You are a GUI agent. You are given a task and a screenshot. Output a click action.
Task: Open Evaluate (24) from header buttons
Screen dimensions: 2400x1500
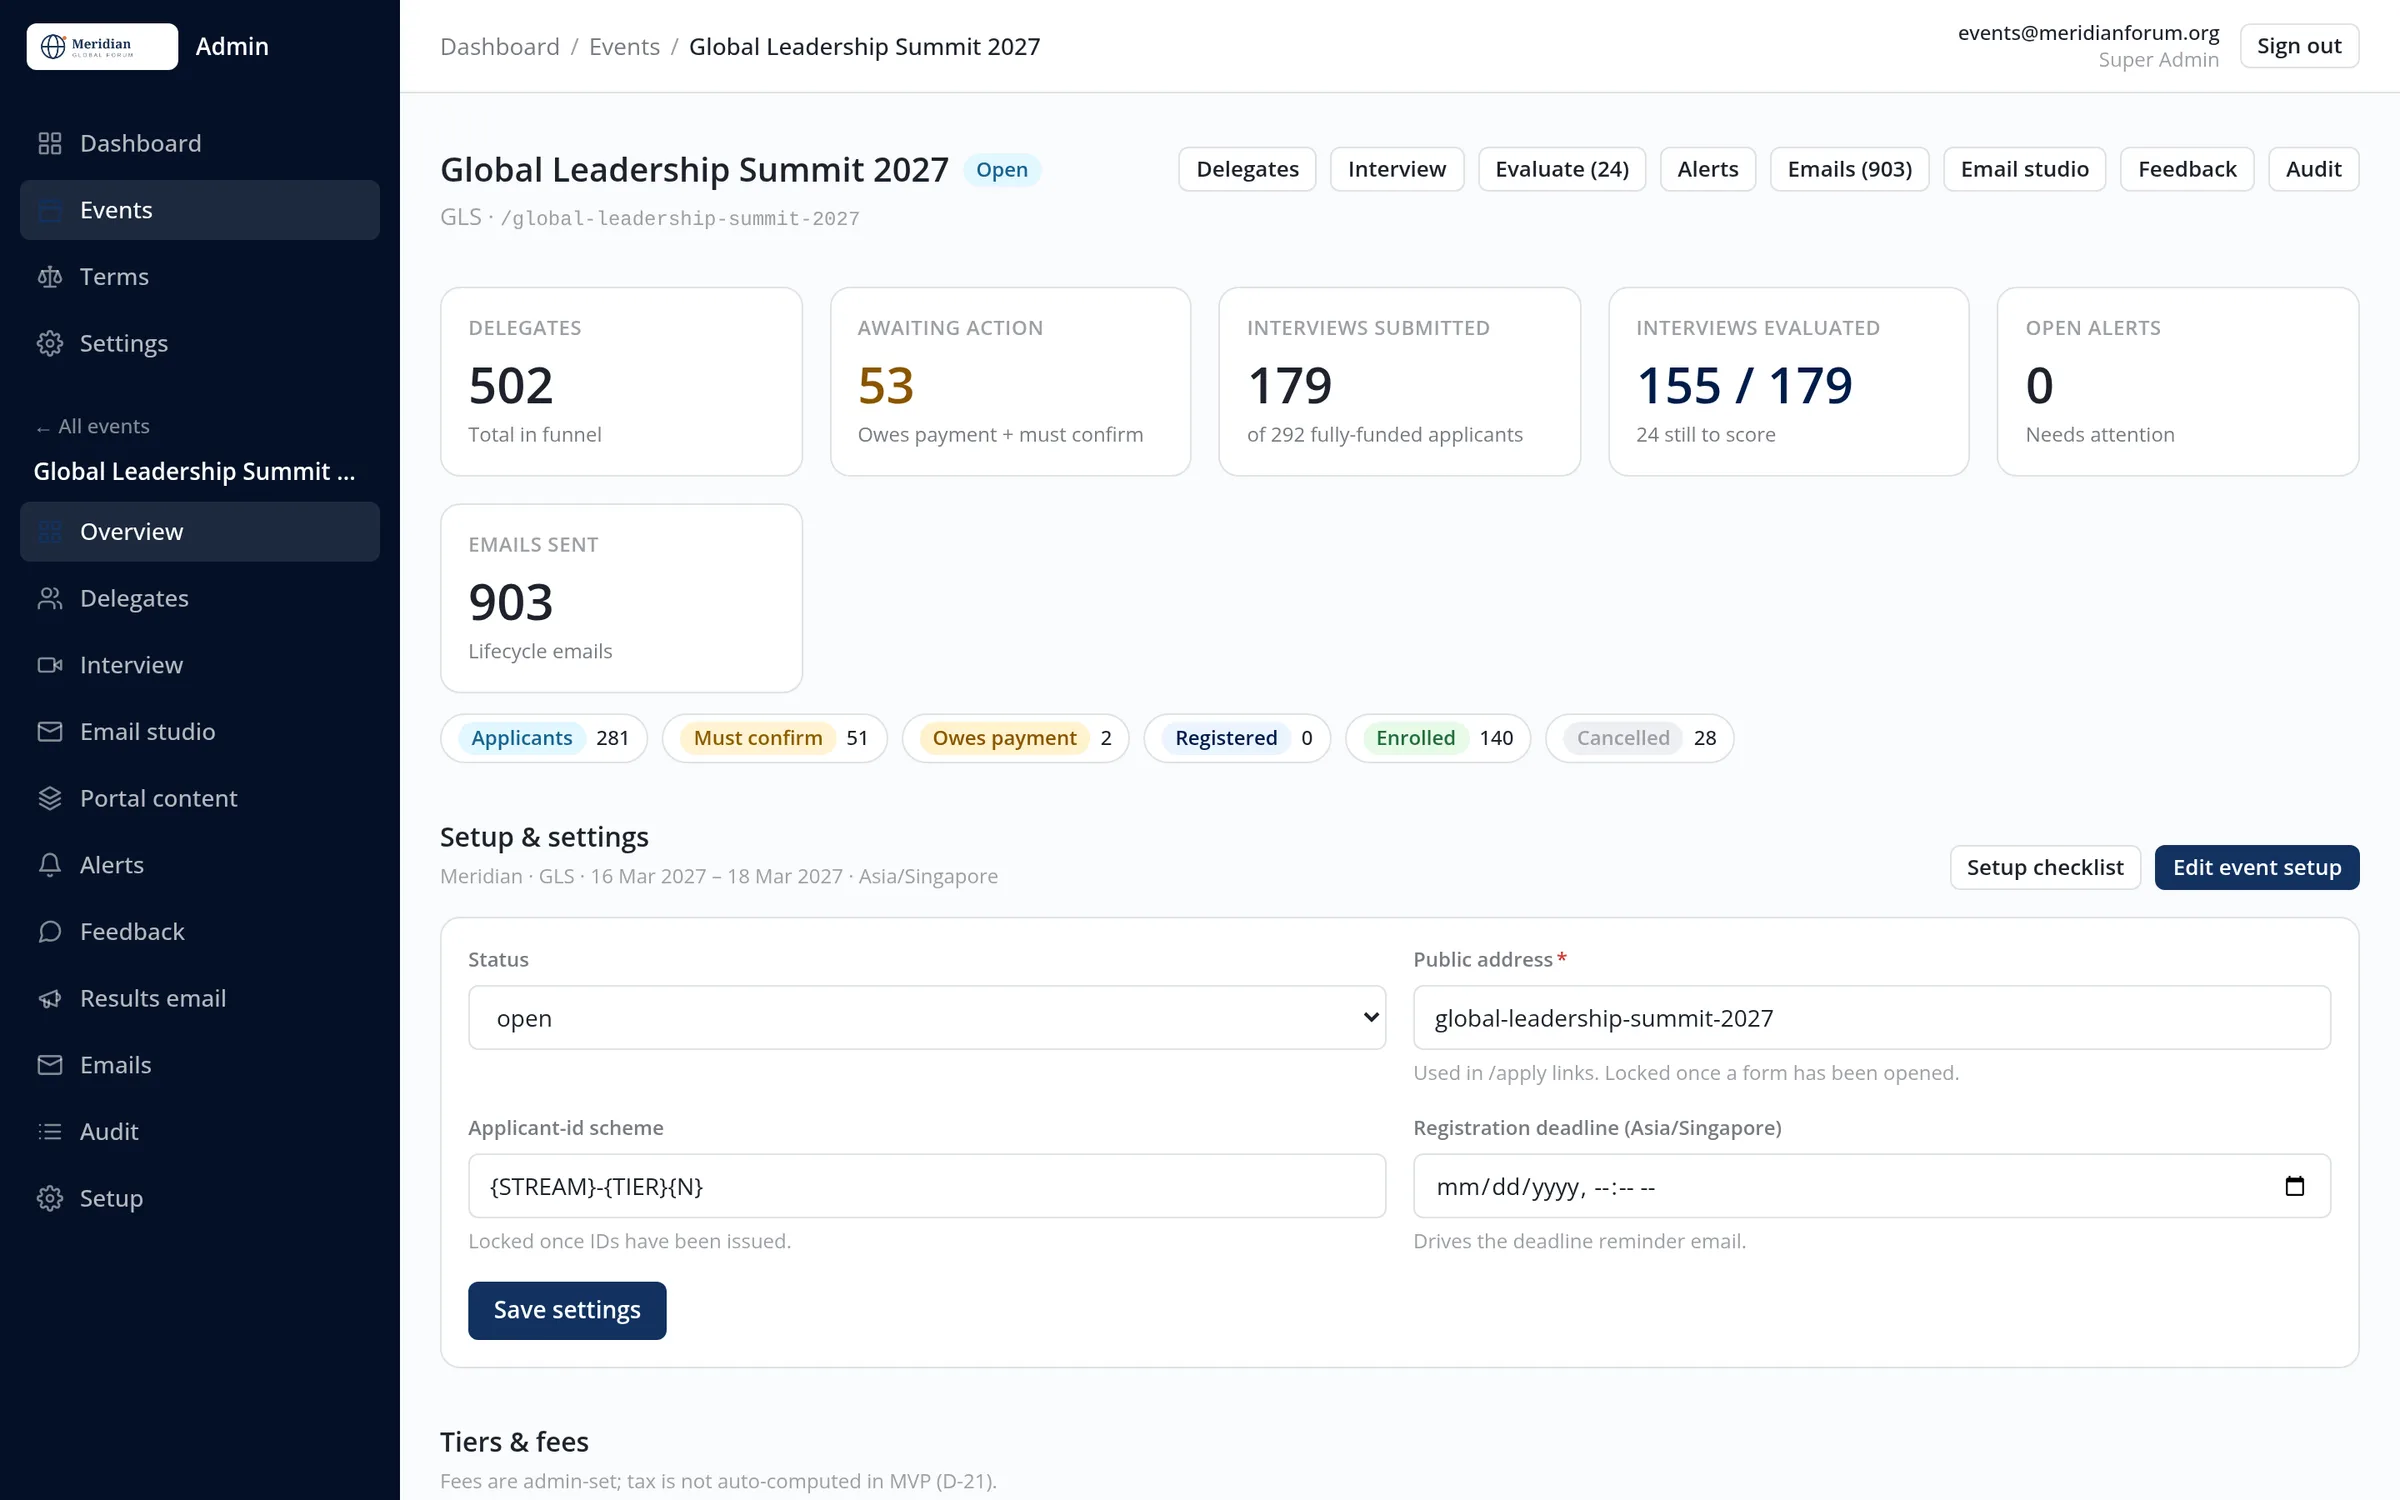pyautogui.click(x=1562, y=169)
